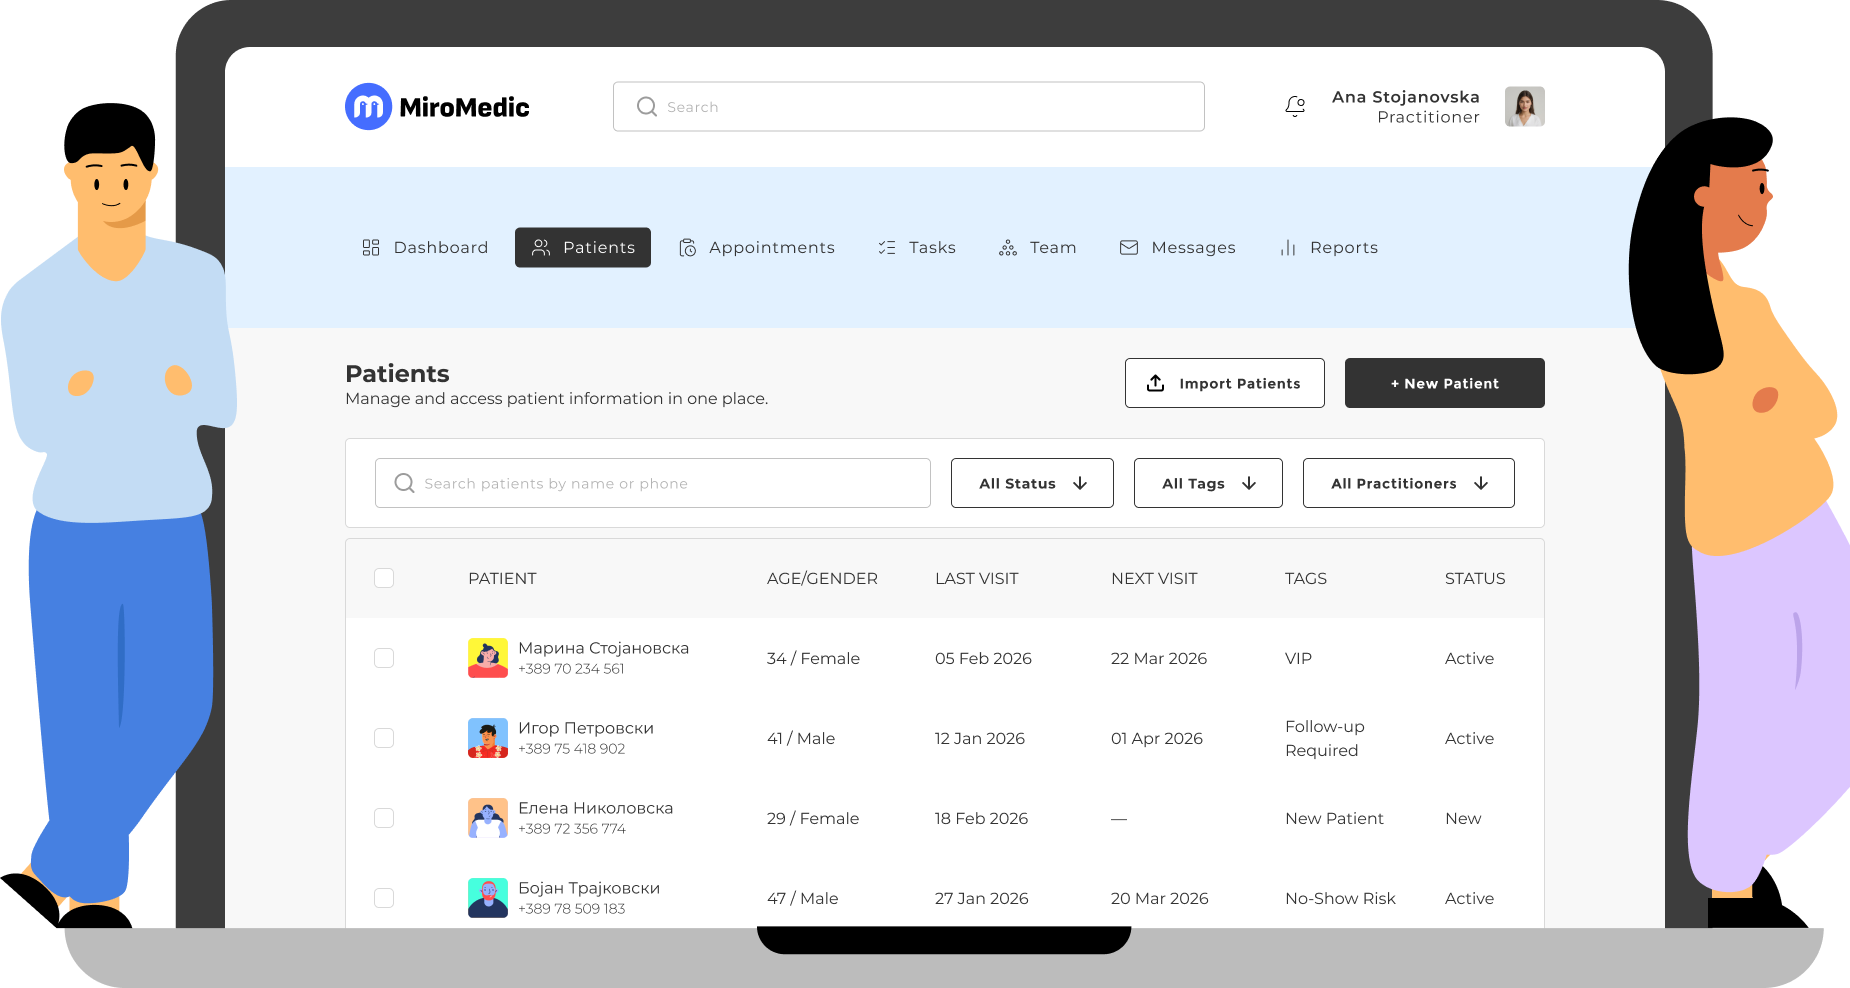
Task: Click Ana Stojanovska's profile photo
Action: (1524, 106)
